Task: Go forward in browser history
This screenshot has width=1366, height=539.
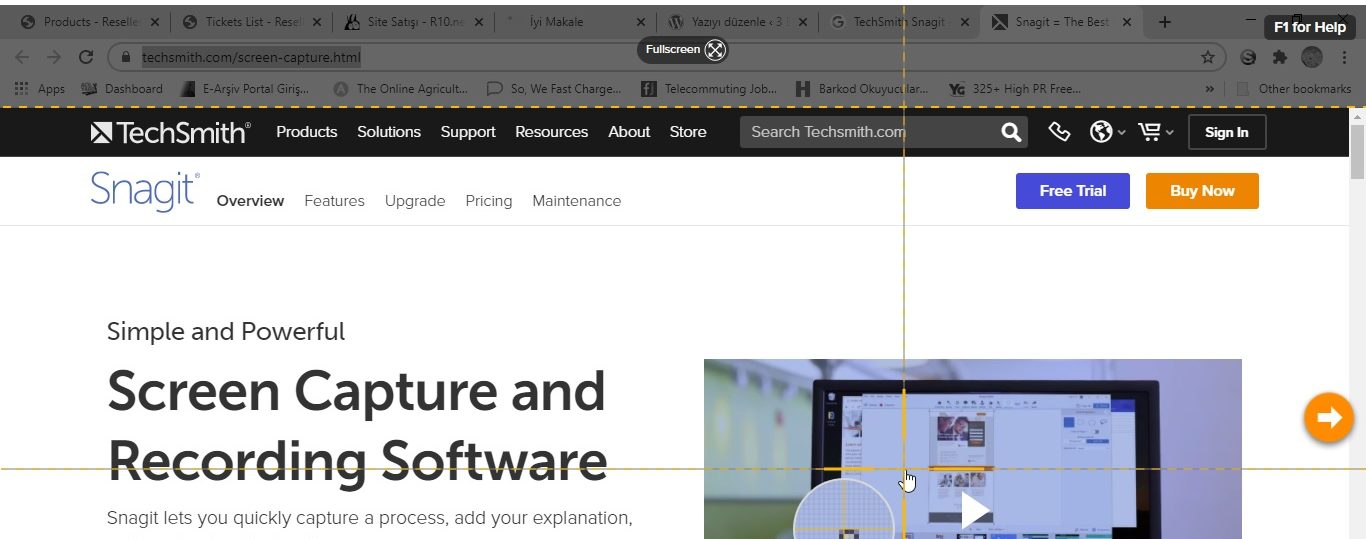Action: pyautogui.click(x=54, y=57)
